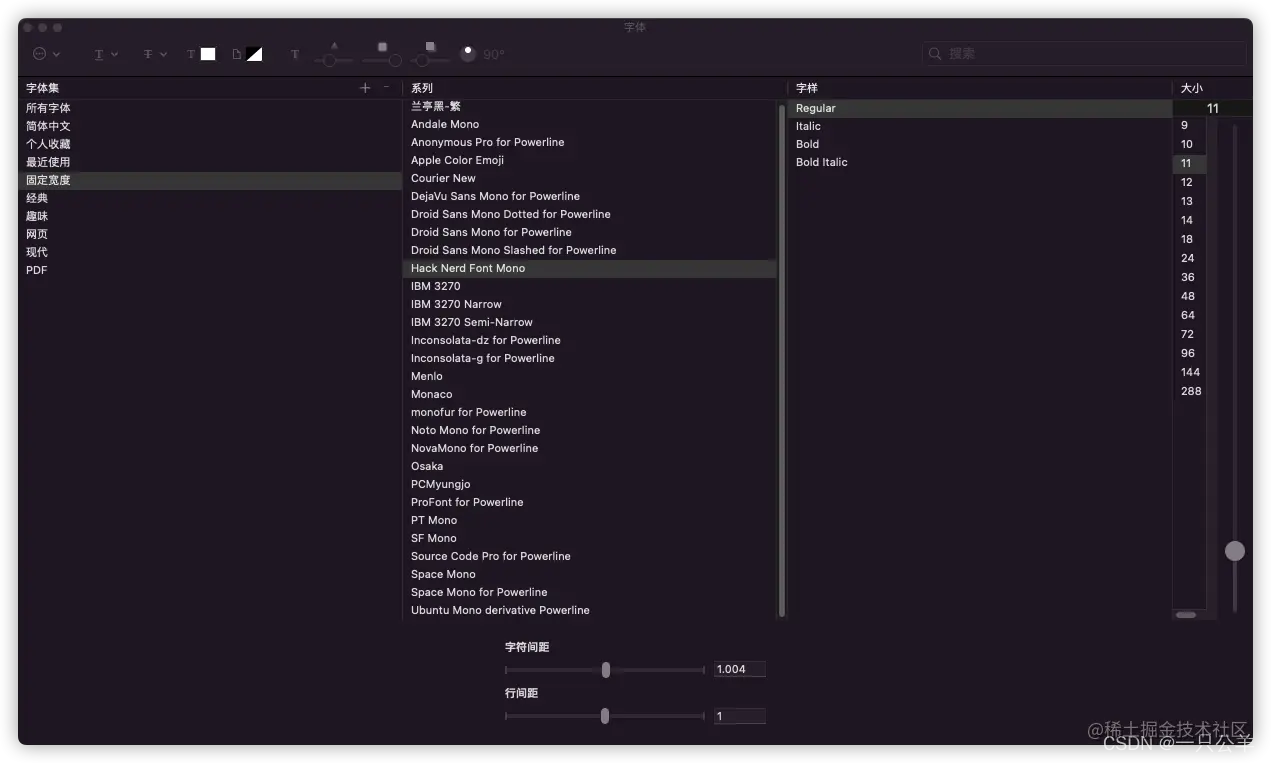Image resolution: width=1271 pixels, height=763 pixels.
Task: Click the font search field
Action: tap(1082, 54)
